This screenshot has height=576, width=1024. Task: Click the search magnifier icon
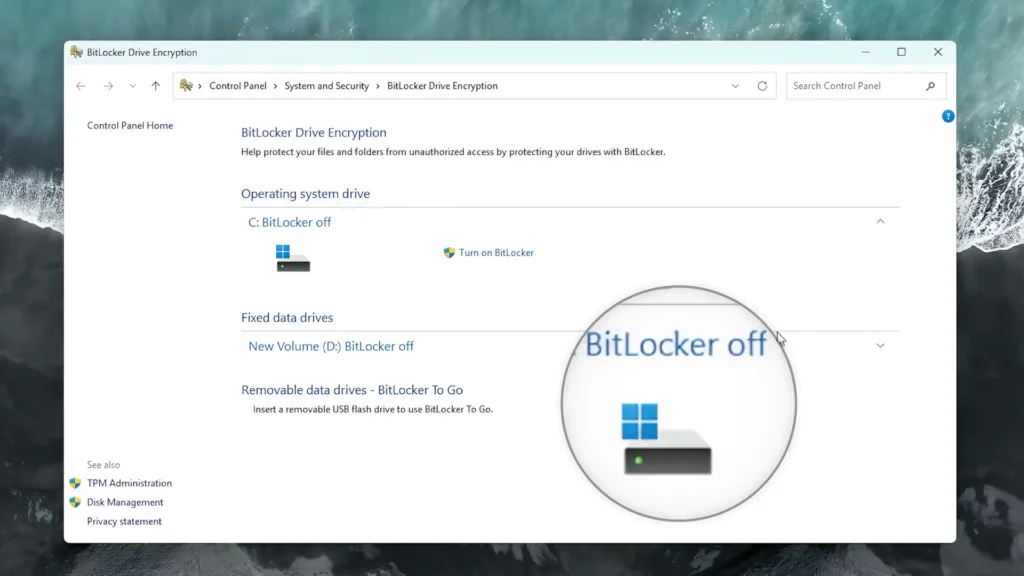[x=931, y=86]
